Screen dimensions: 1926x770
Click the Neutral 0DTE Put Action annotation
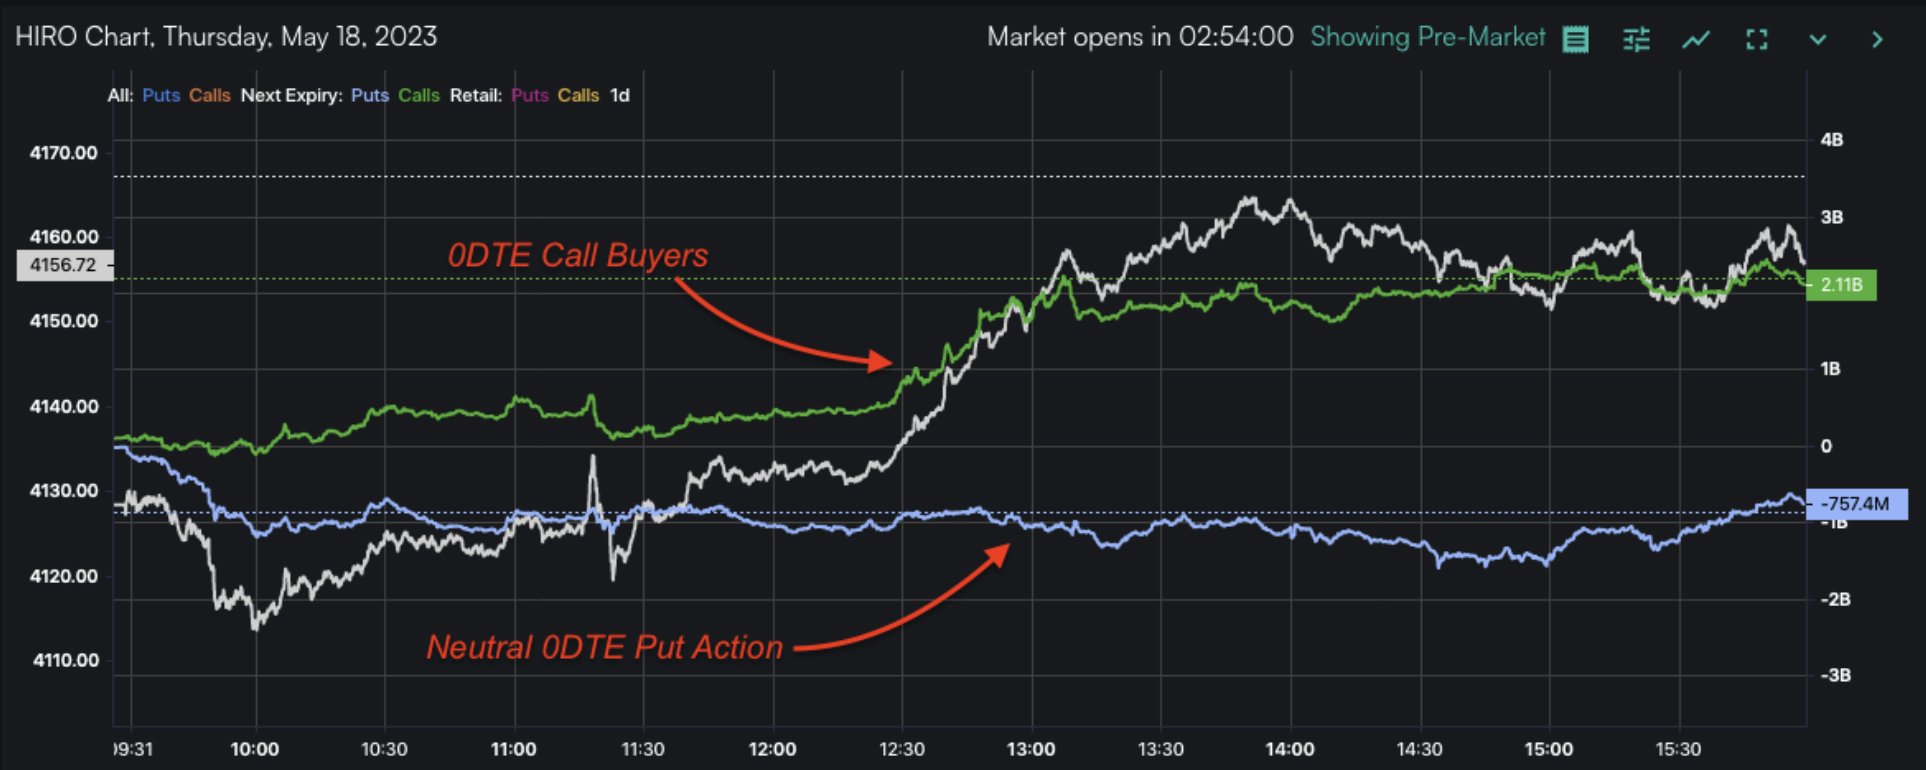pyautogui.click(x=604, y=647)
